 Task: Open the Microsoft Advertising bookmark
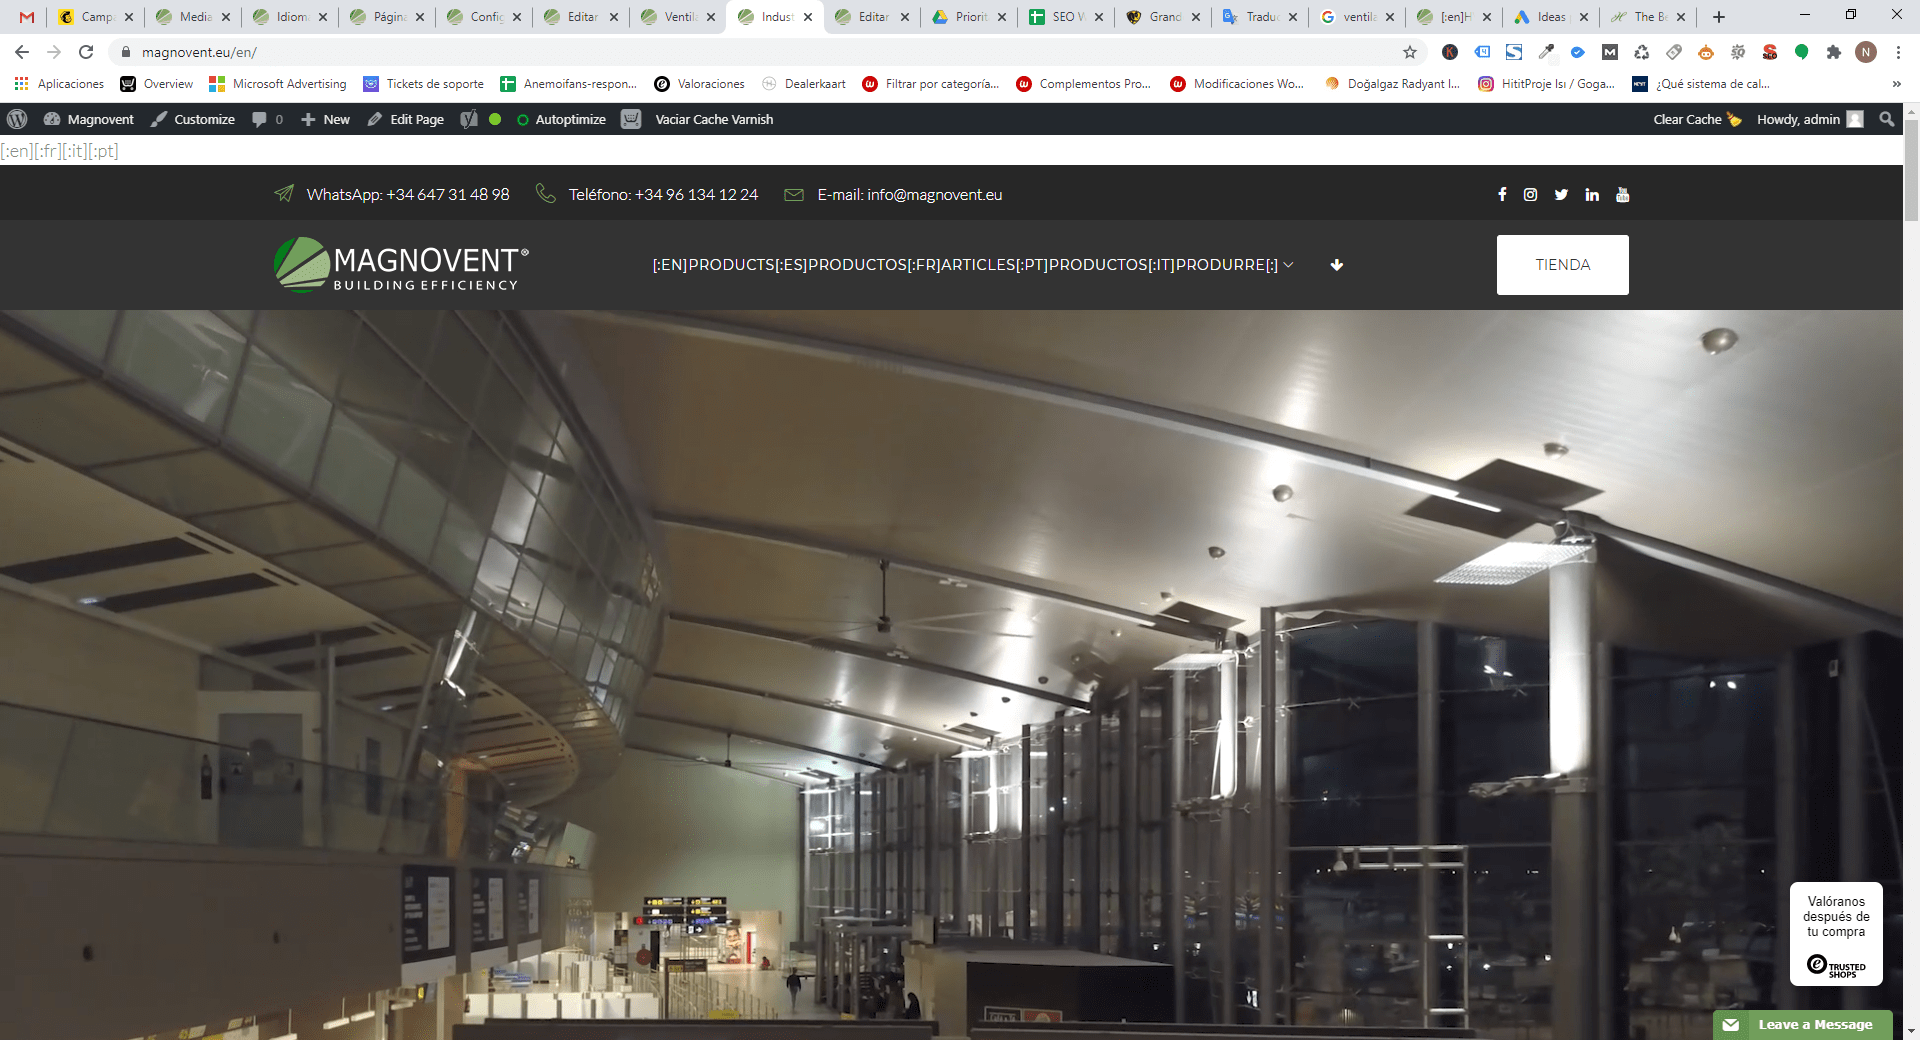[x=278, y=84]
